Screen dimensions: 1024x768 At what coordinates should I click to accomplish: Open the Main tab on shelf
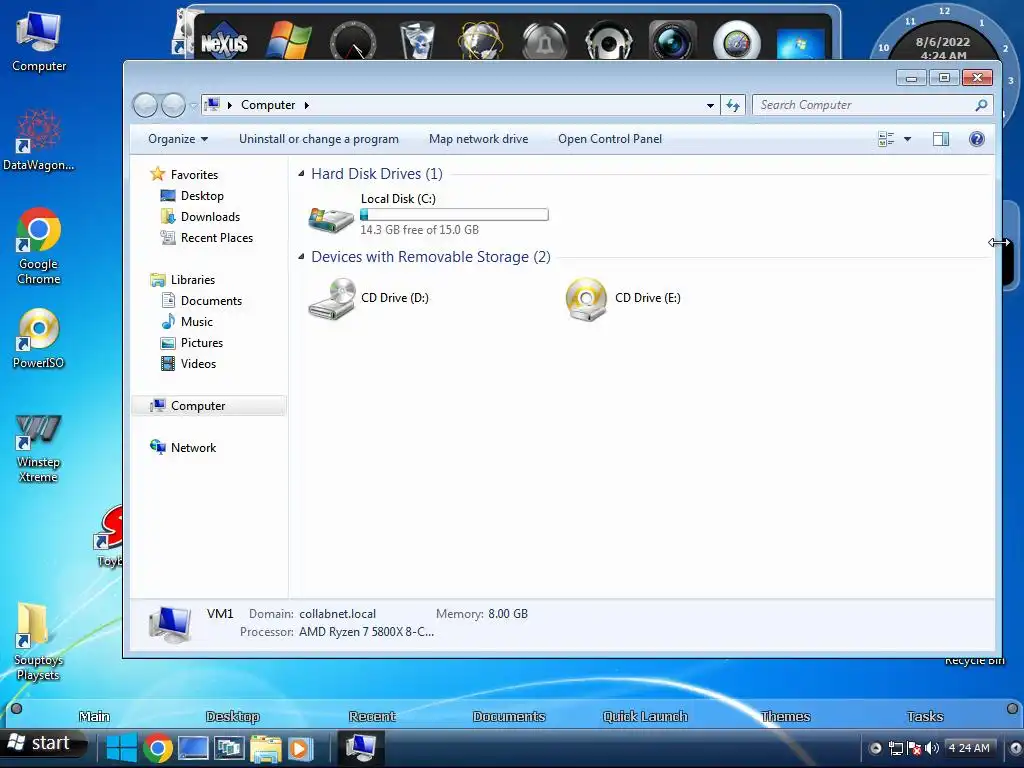[95, 716]
